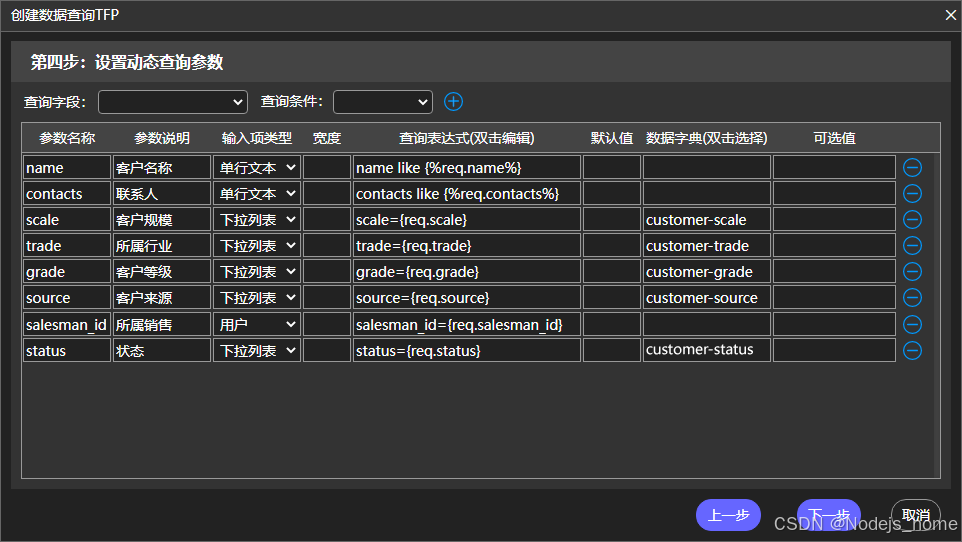Change input type for status row
962x542 pixels.
(x=257, y=350)
